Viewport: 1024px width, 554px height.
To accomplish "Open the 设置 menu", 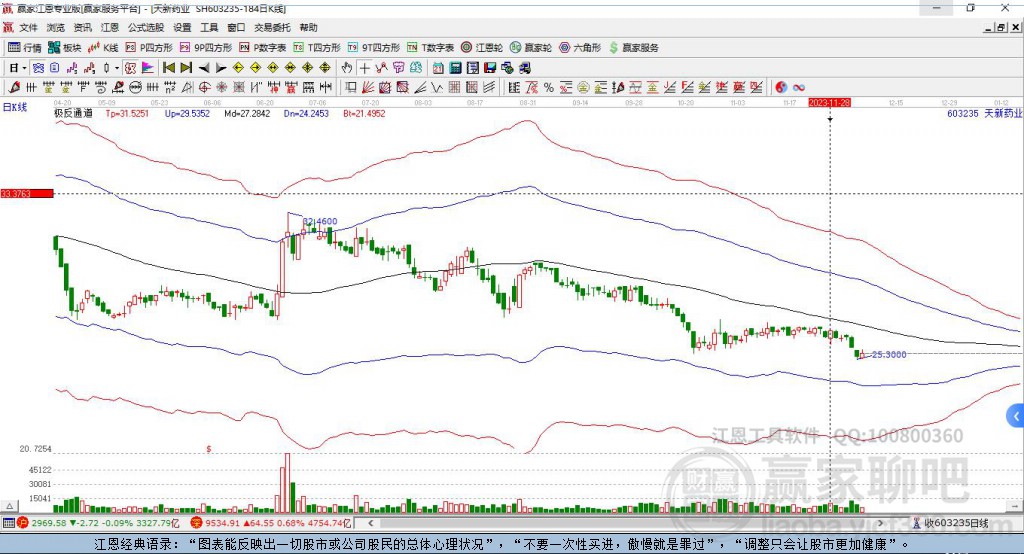I will [182, 27].
